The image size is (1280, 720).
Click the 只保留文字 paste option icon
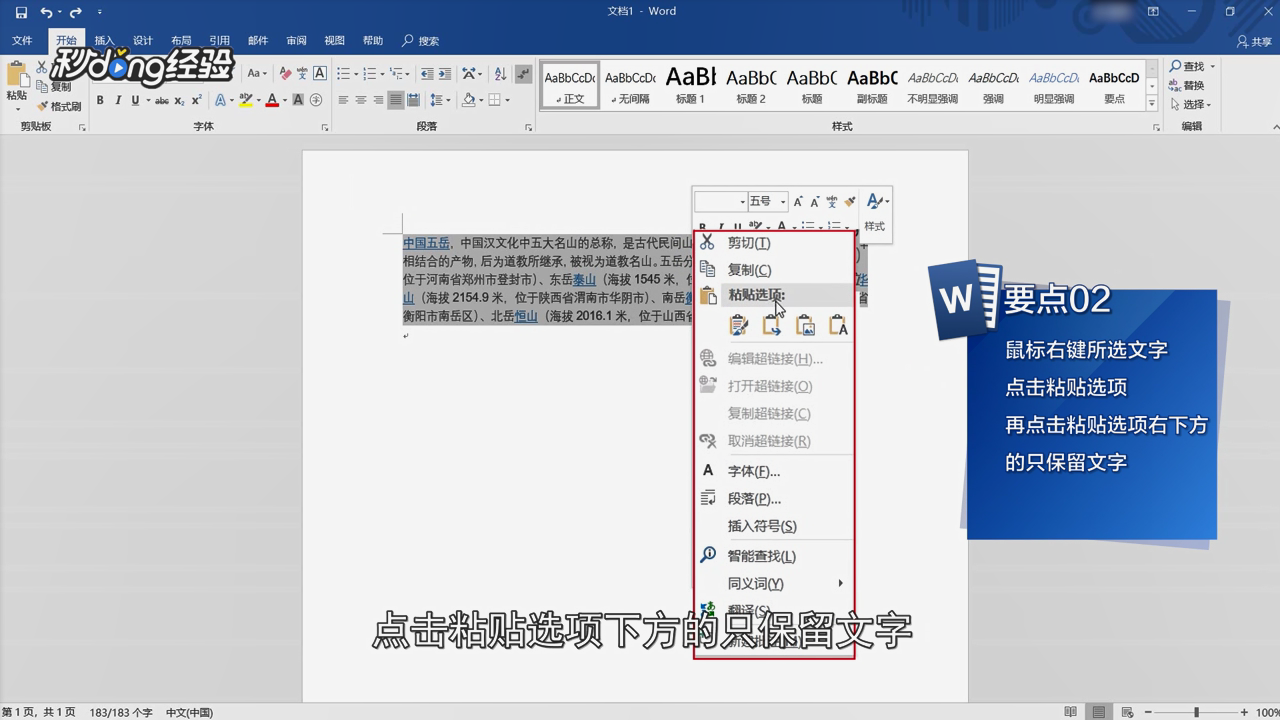(838, 325)
